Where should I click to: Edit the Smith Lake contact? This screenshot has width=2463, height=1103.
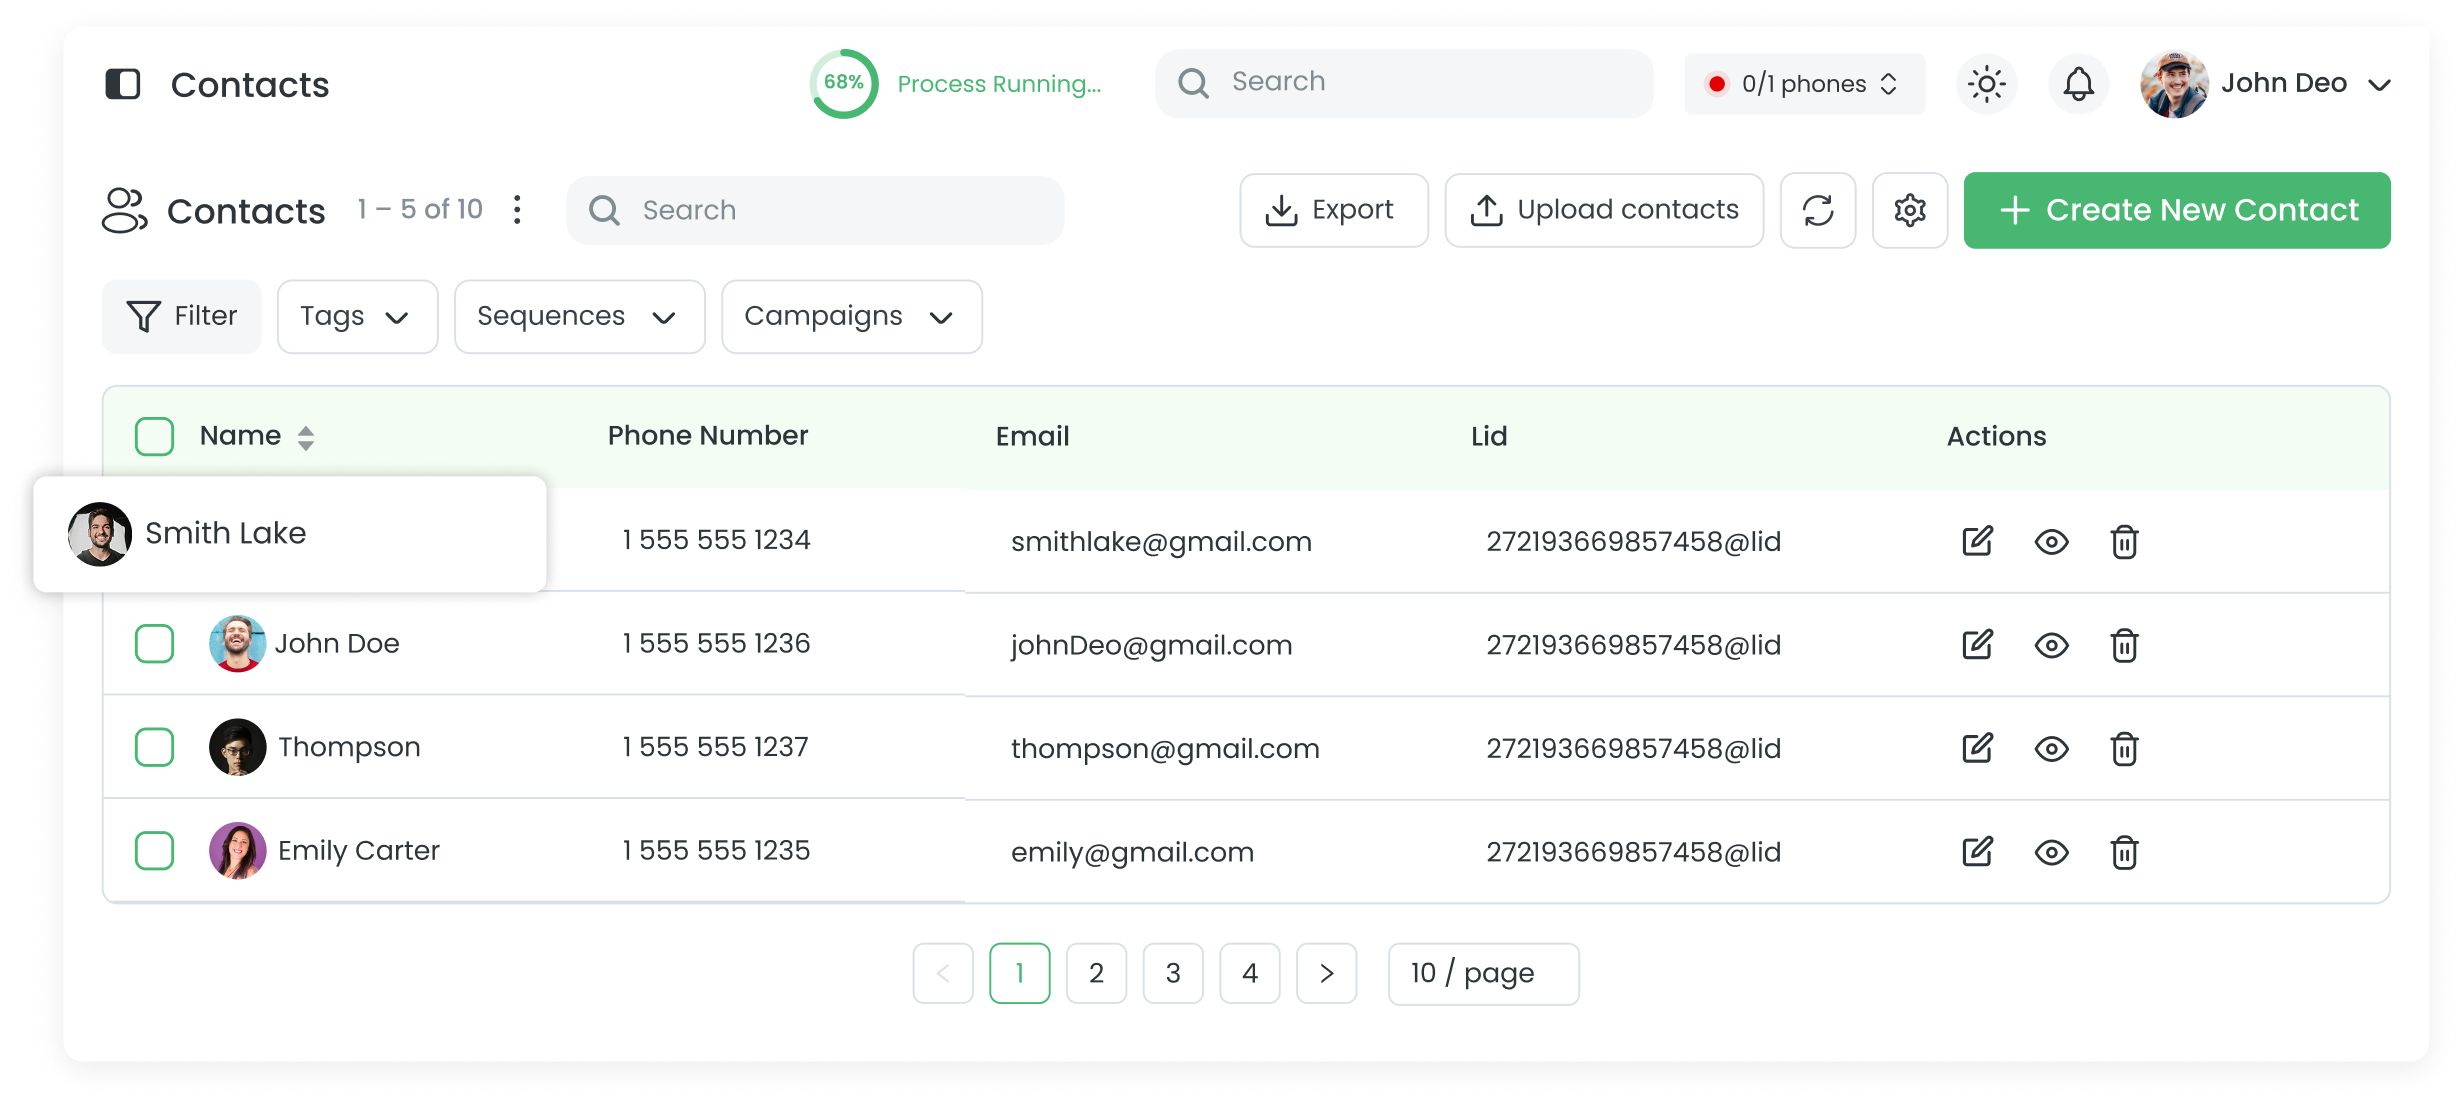1977,541
